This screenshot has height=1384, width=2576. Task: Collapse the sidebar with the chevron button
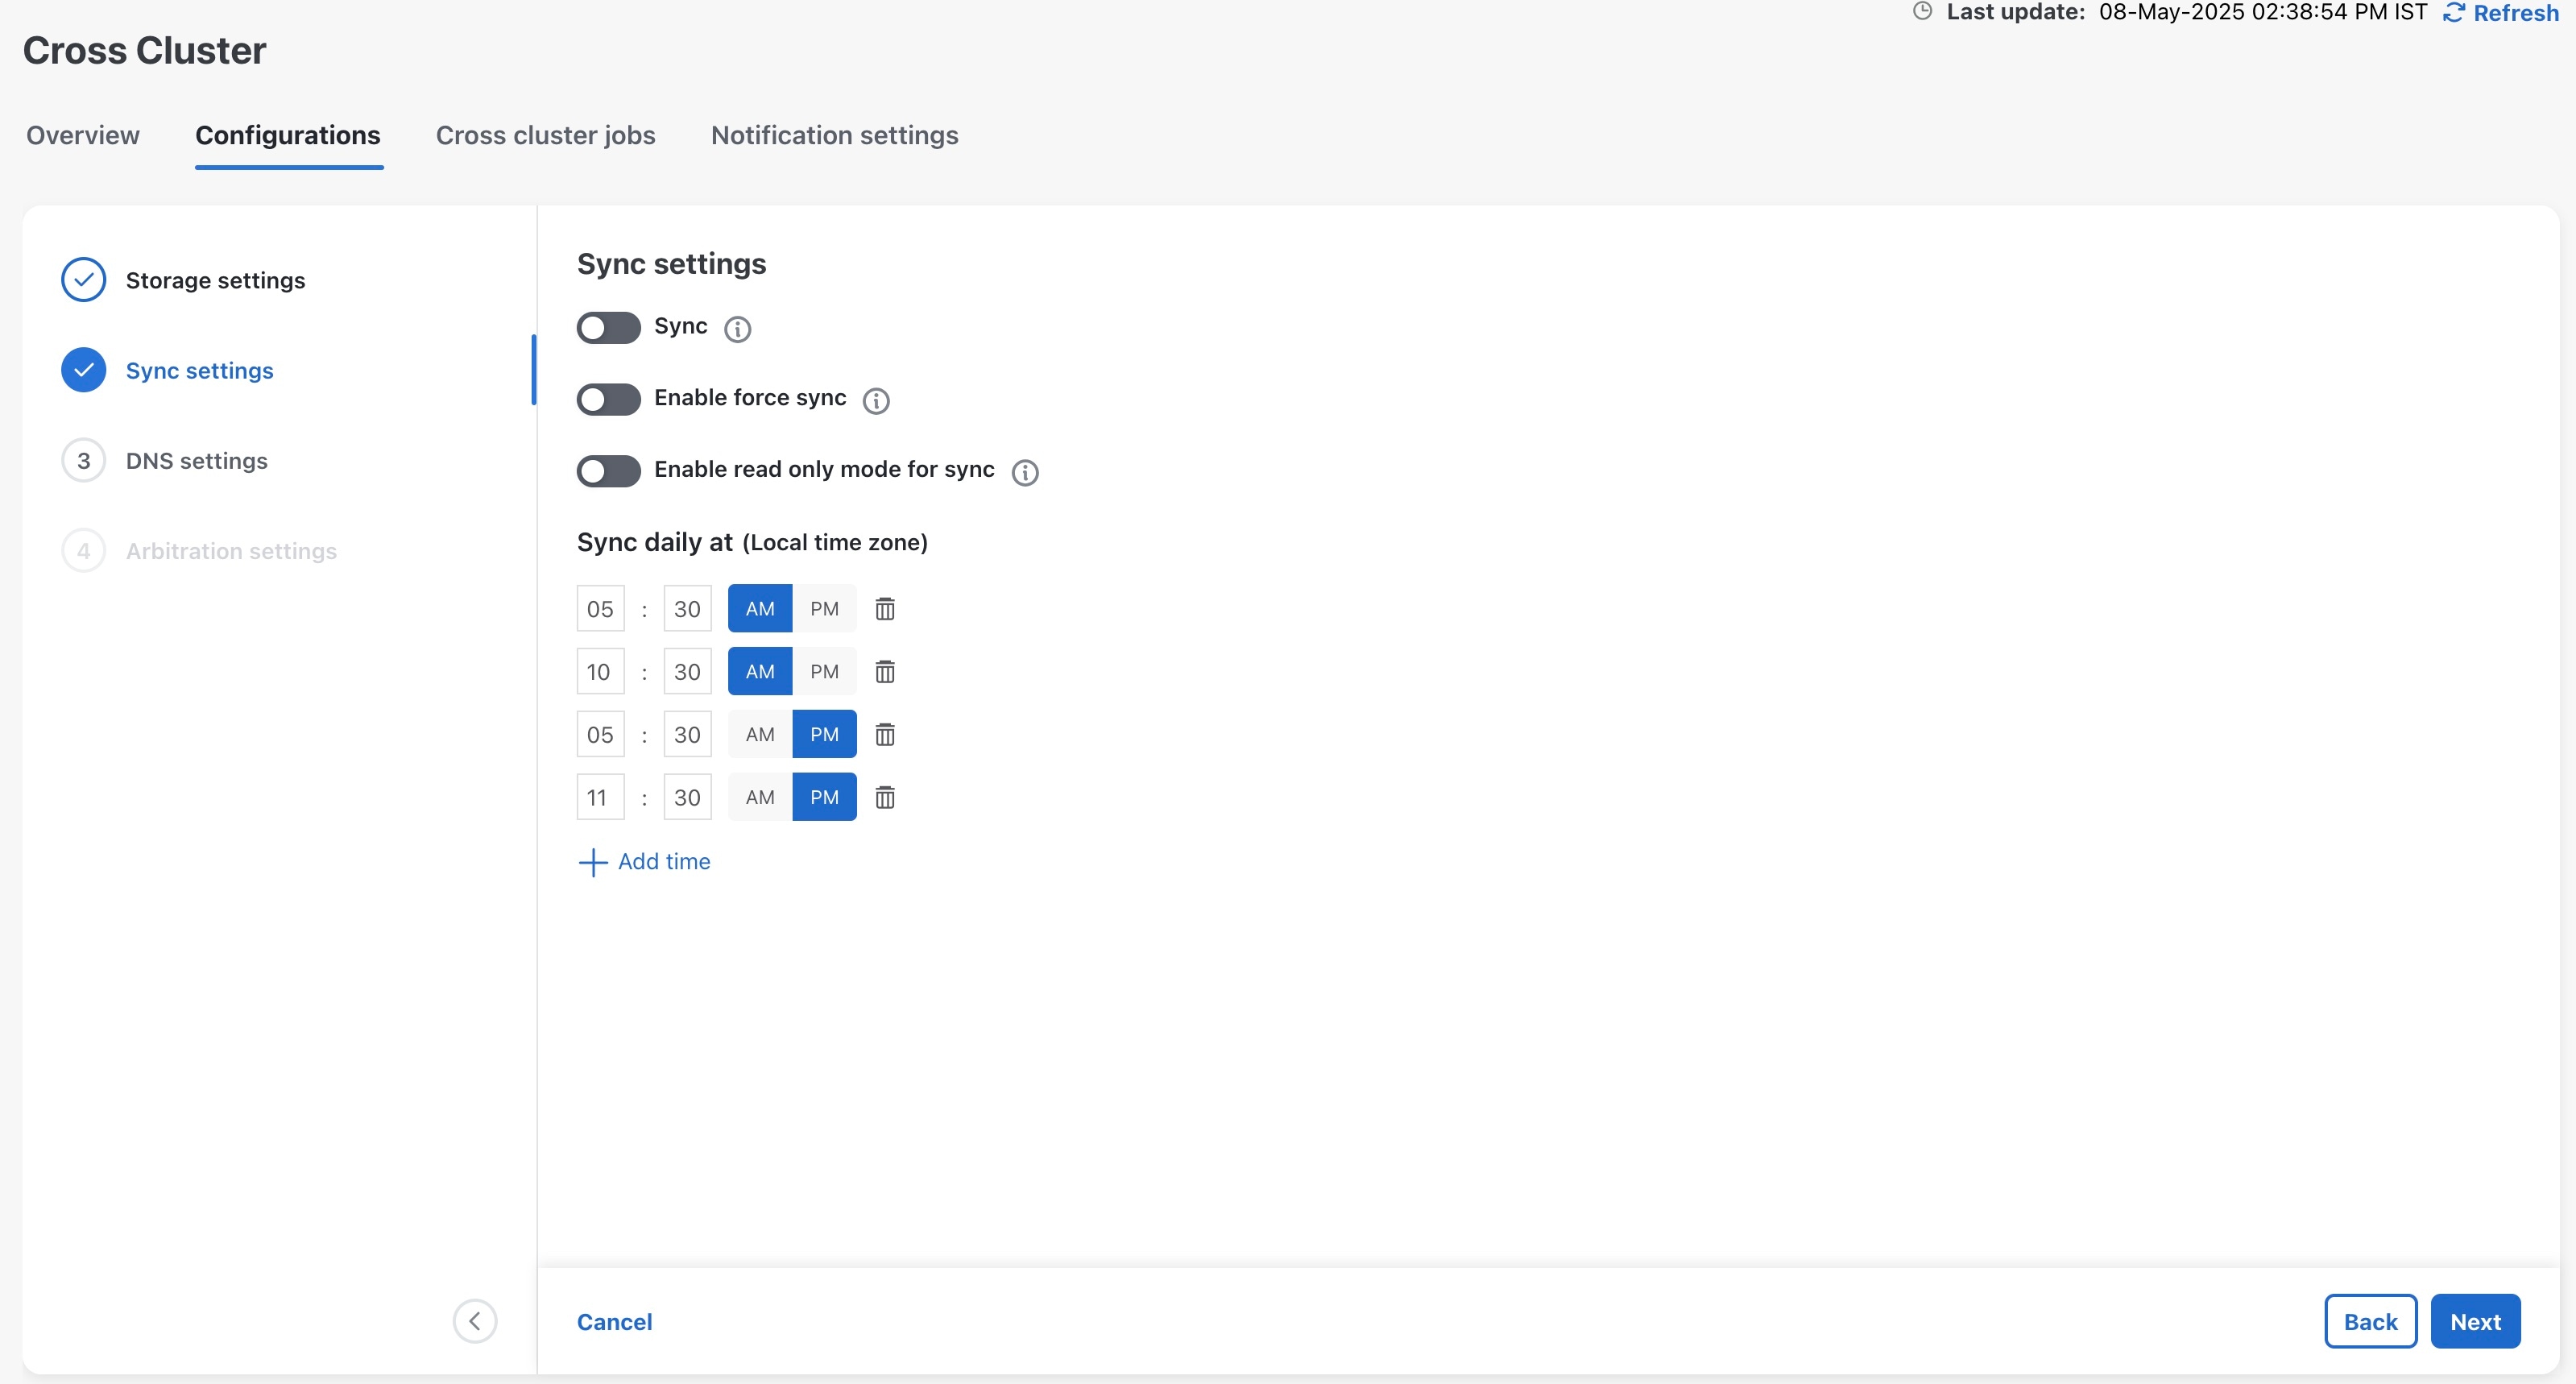tap(475, 1321)
